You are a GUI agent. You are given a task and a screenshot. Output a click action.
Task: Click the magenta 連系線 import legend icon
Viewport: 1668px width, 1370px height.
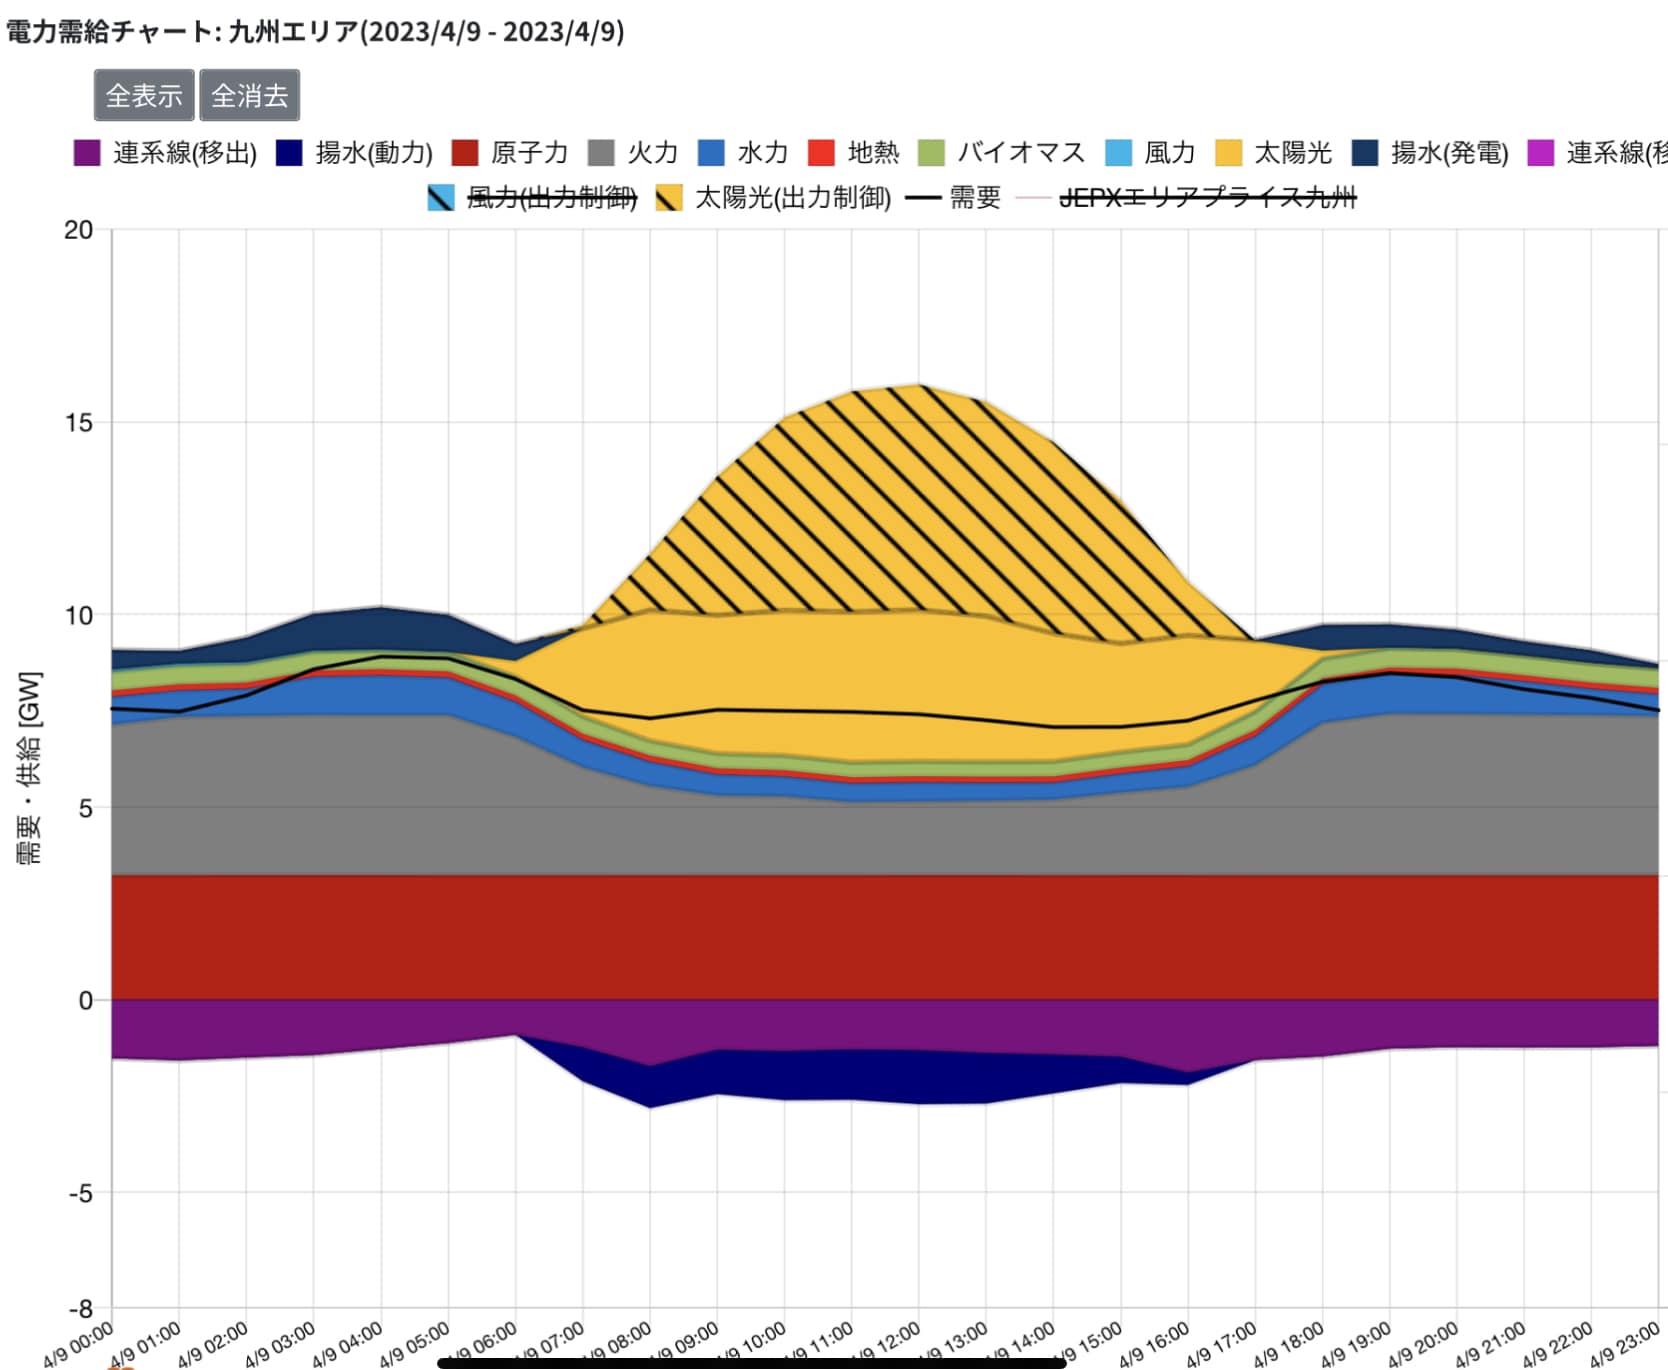1541,153
